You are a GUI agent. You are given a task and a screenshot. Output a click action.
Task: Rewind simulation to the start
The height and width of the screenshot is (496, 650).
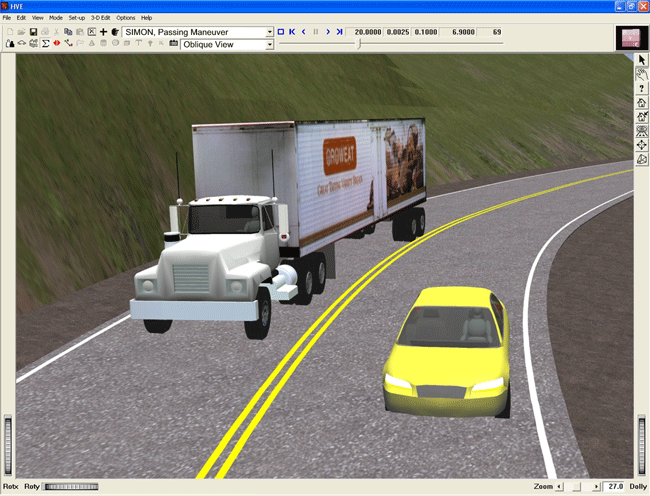click(x=291, y=32)
